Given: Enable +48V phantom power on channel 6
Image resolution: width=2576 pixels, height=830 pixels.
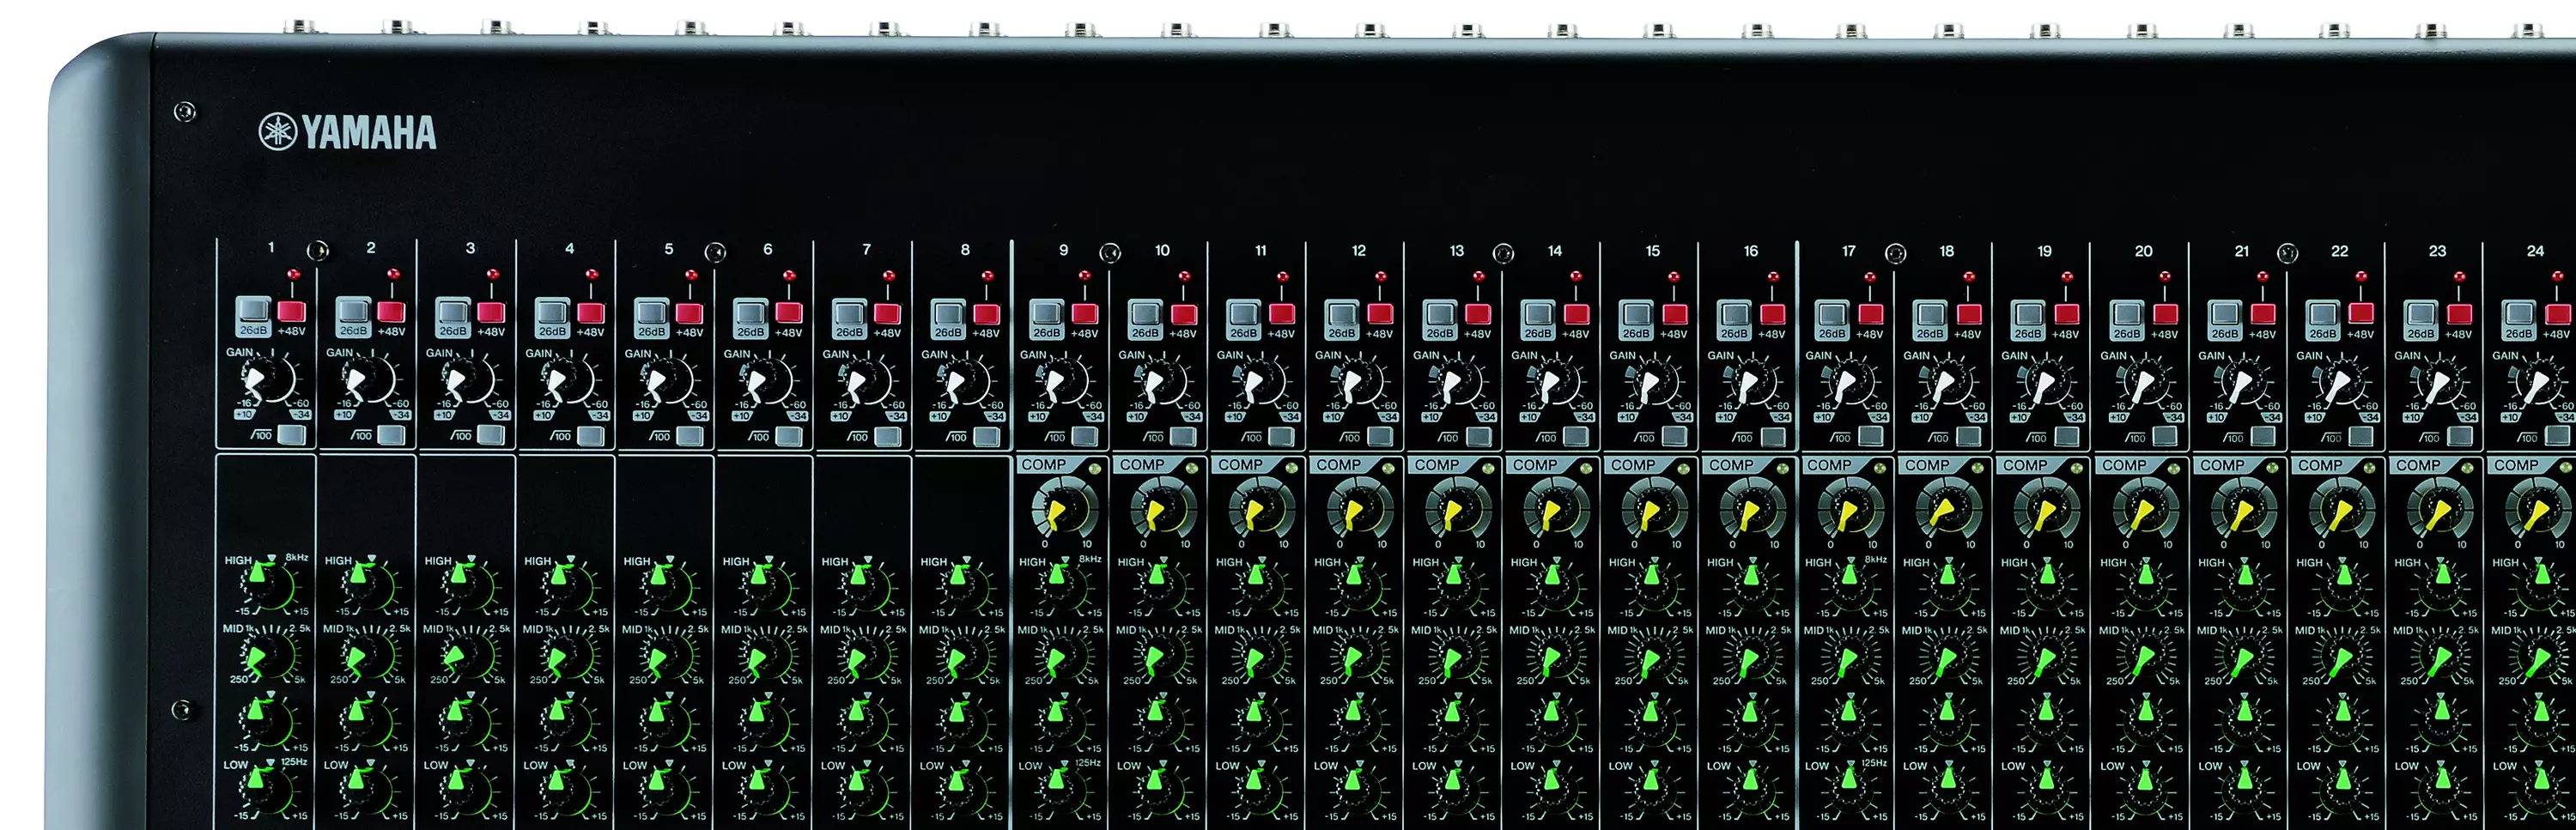Looking at the screenshot, I should [x=788, y=312].
